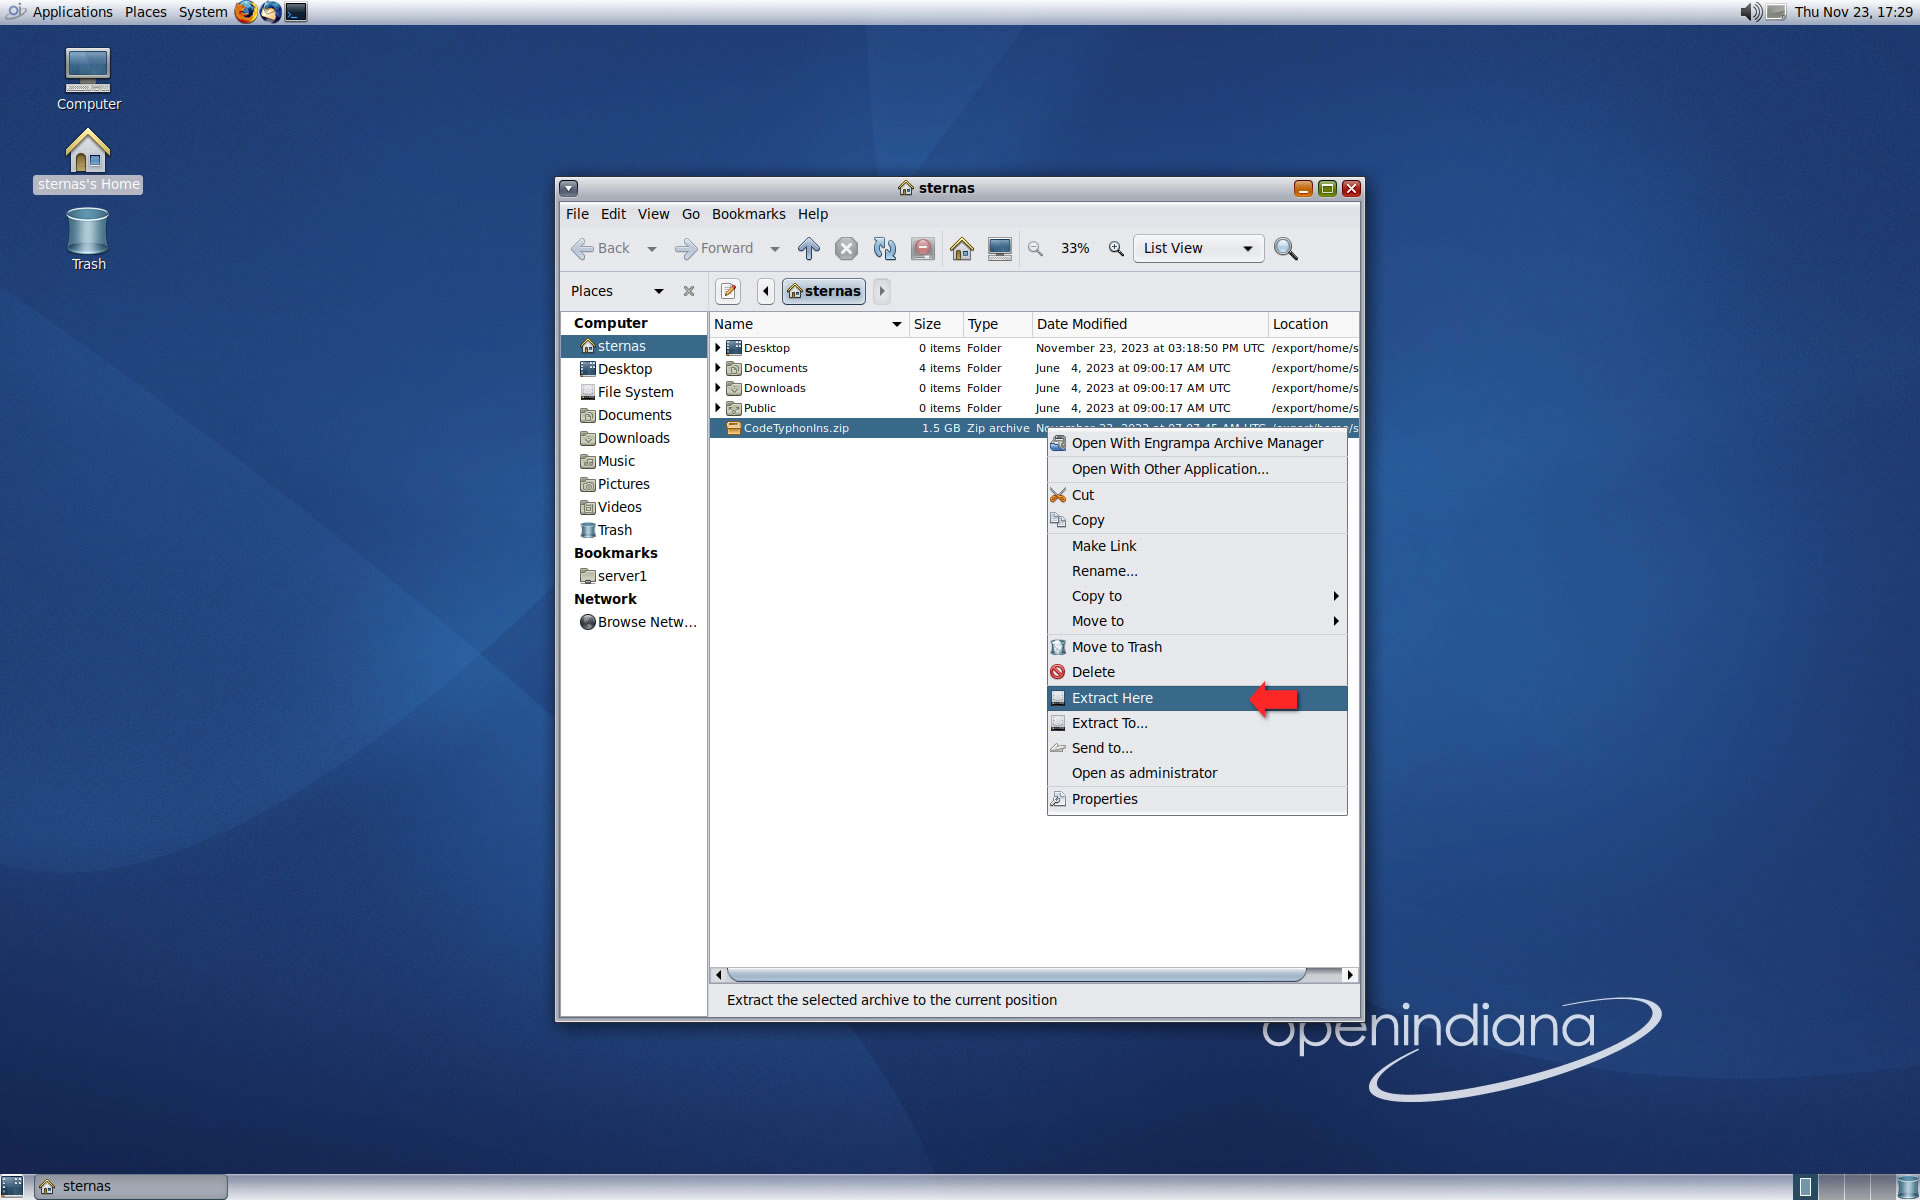Open the Edit menu
Viewport: 1920px width, 1200px height.
613,214
